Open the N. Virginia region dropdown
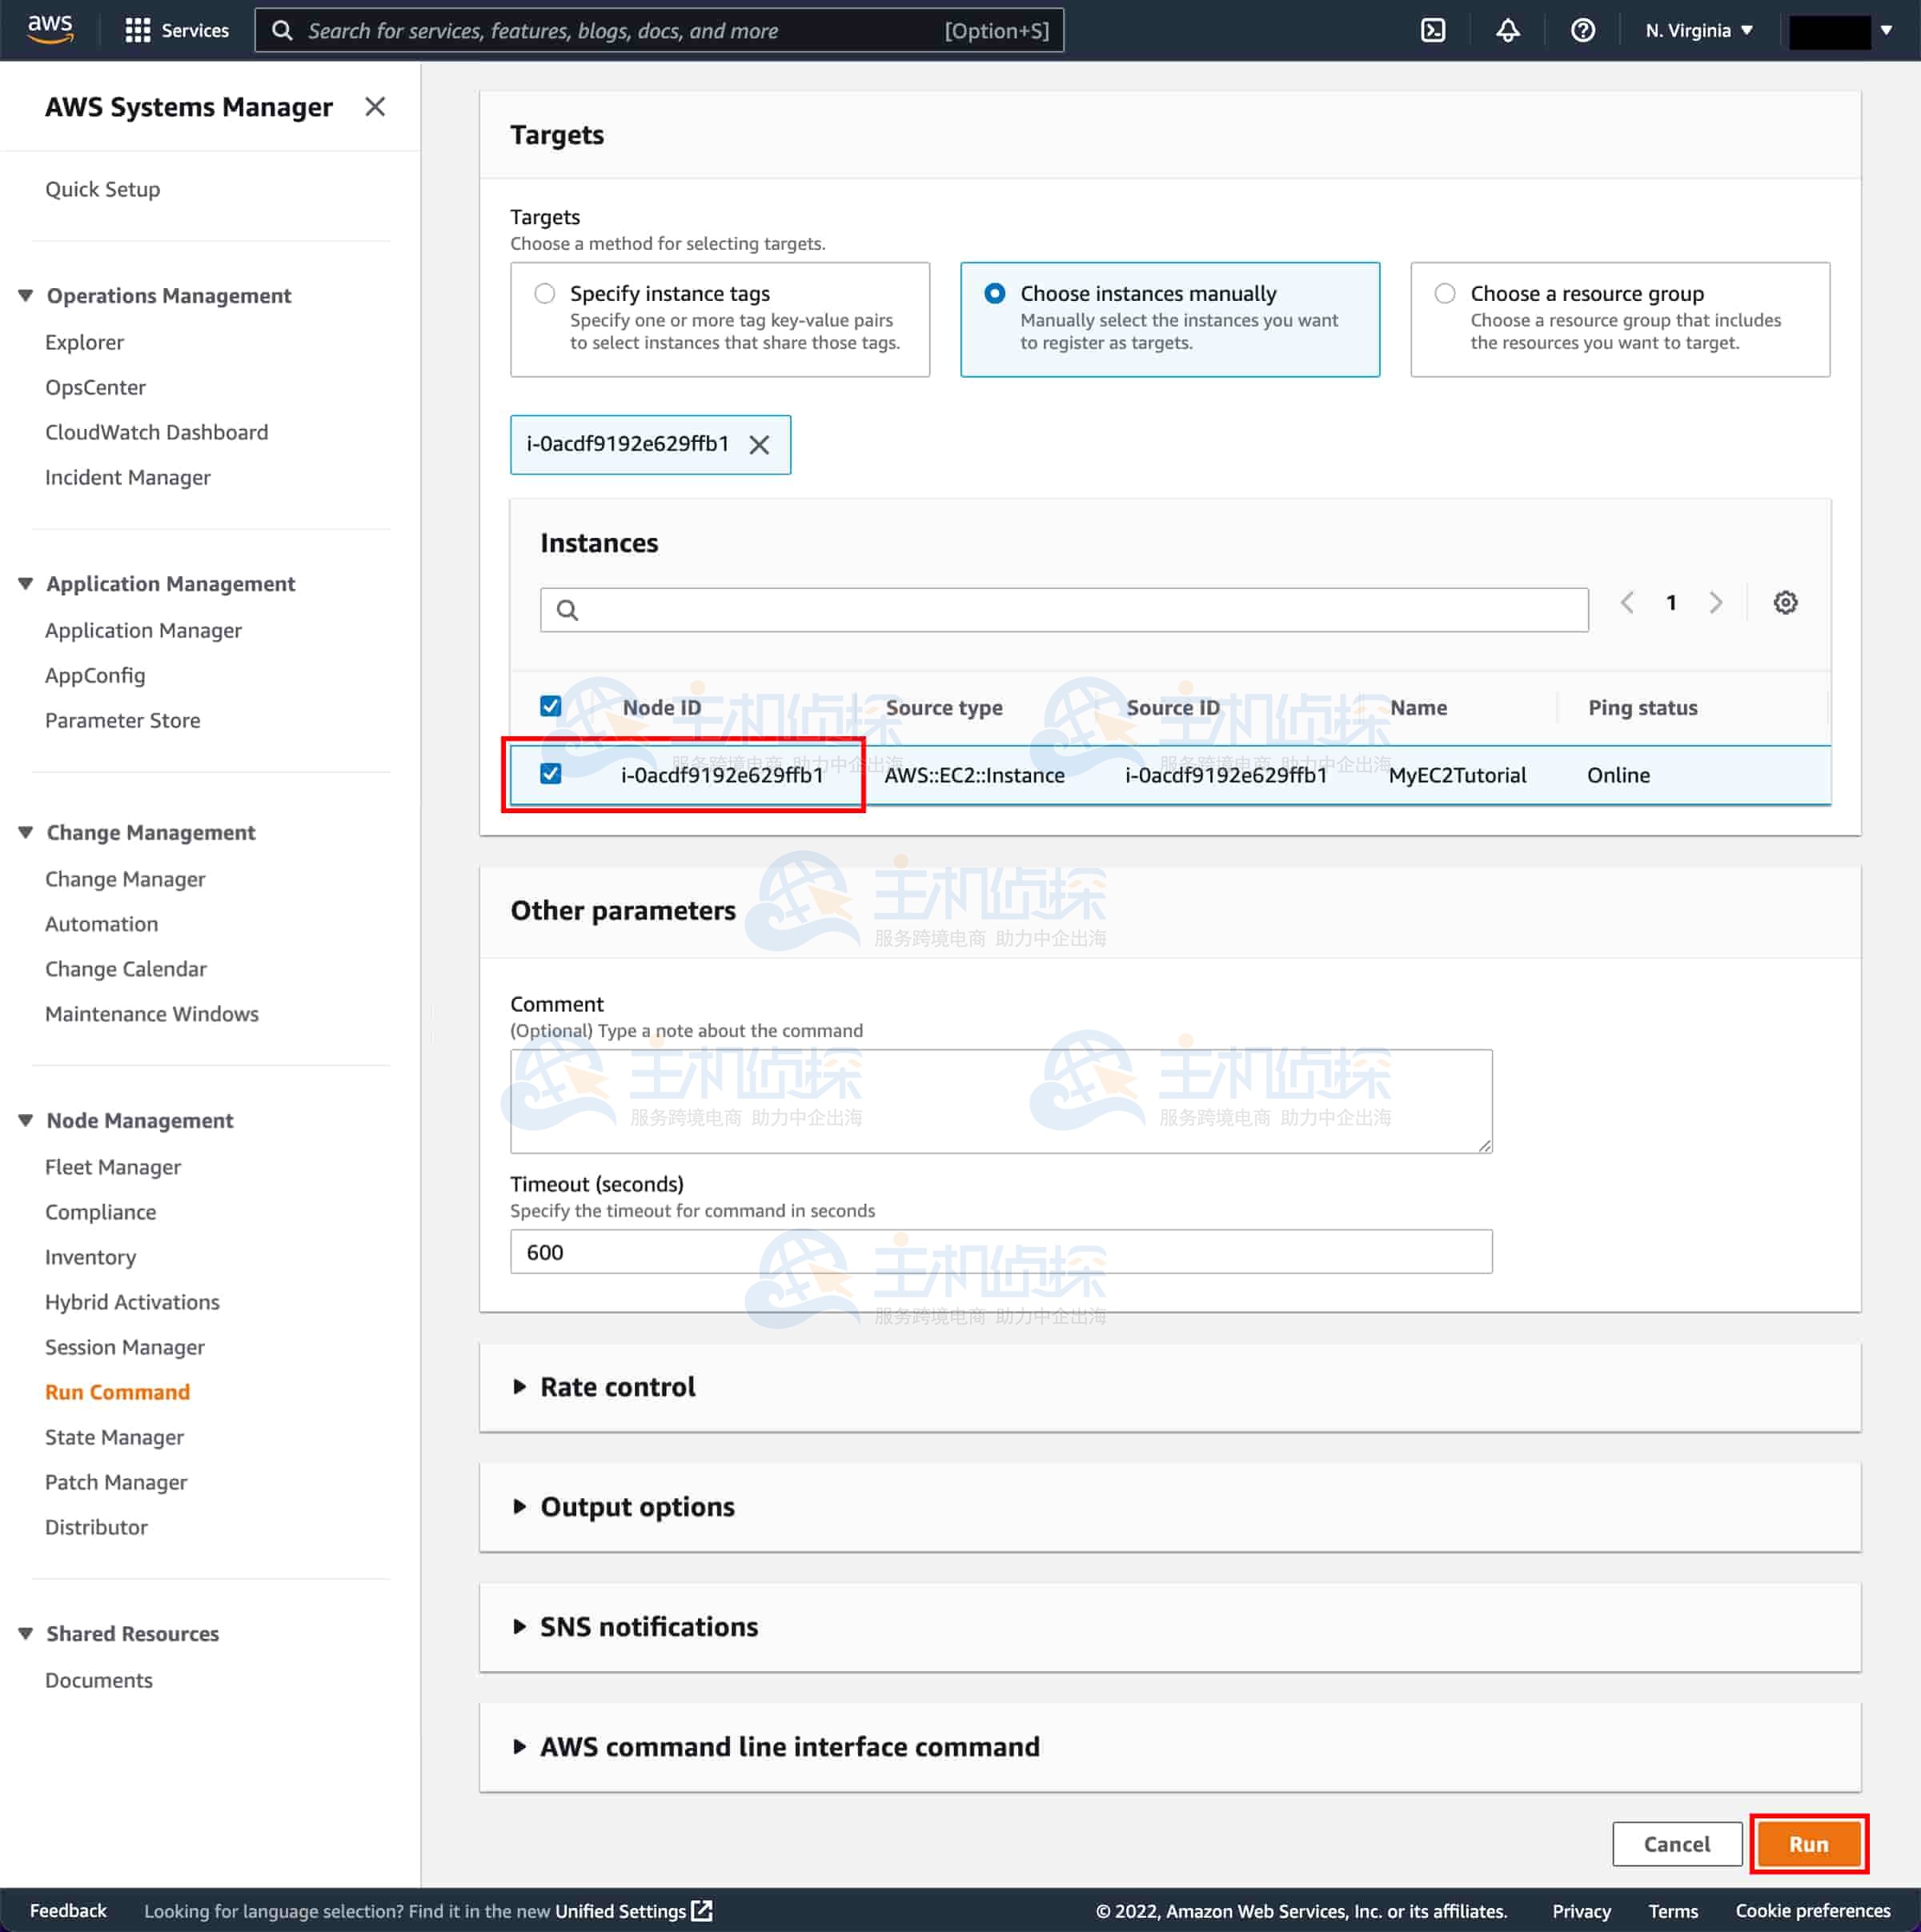 tap(1698, 30)
